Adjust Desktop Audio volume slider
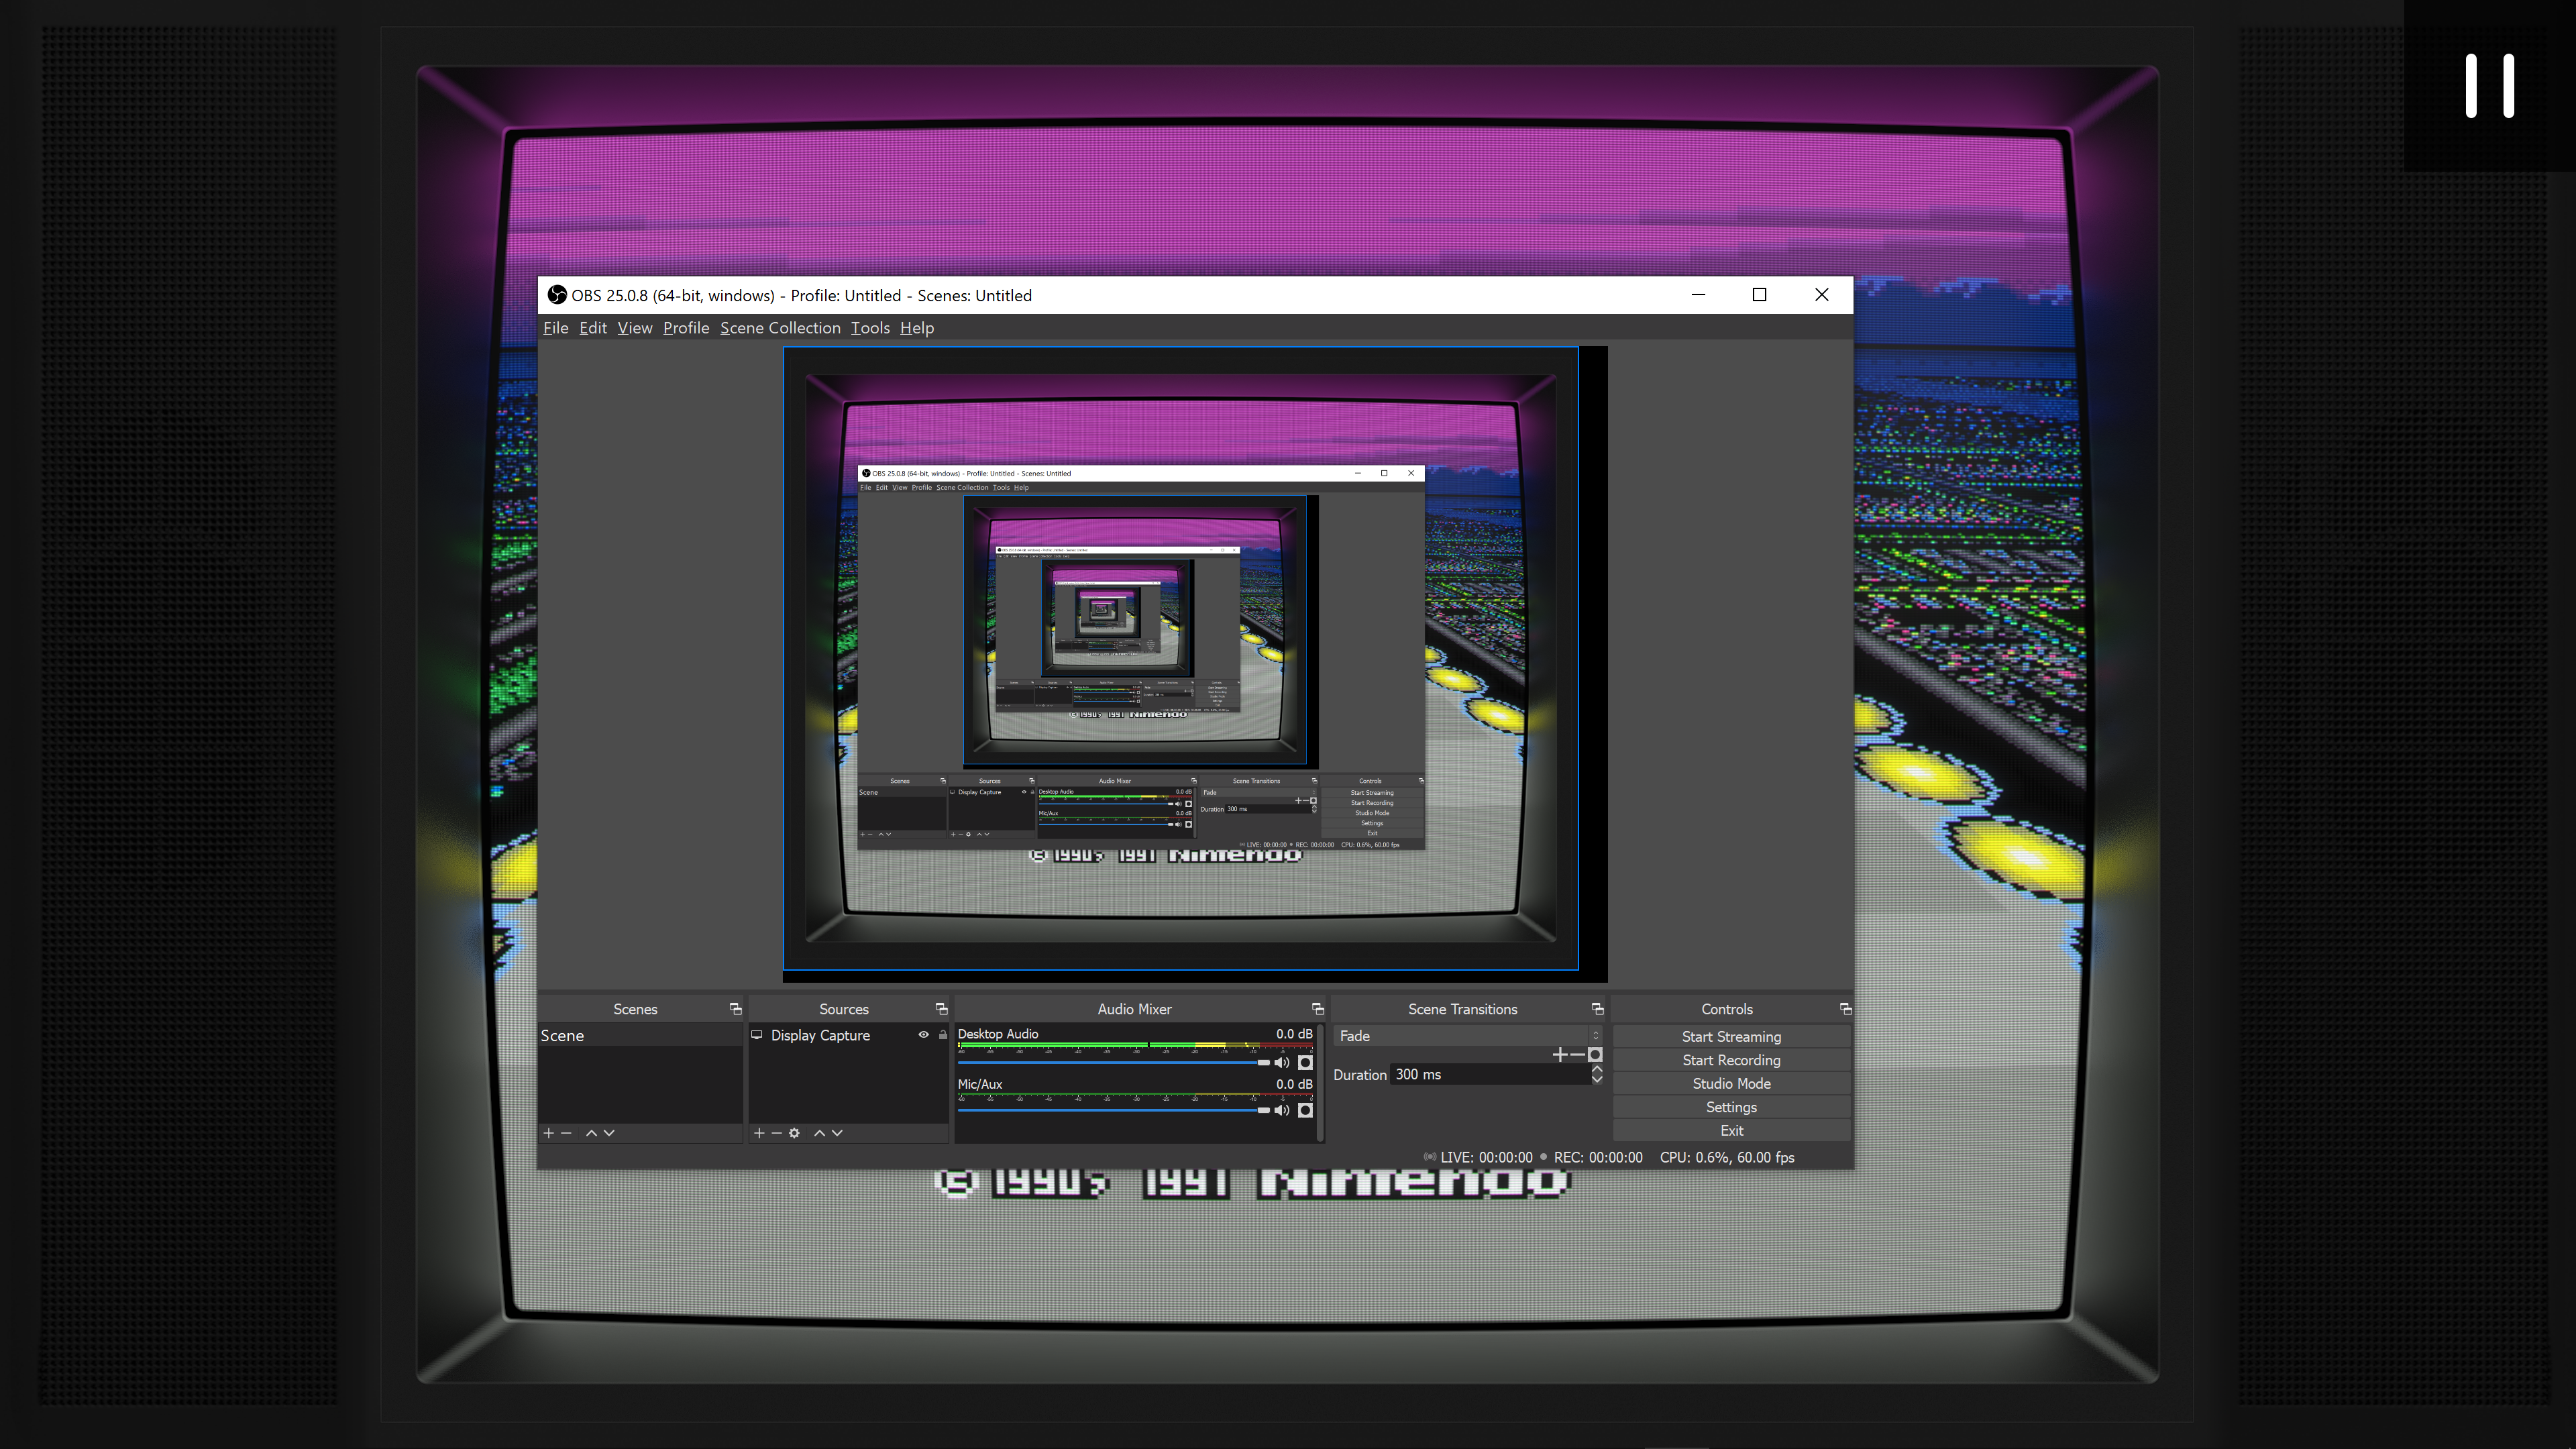The image size is (2576, 1449). click(1113, 1063)
